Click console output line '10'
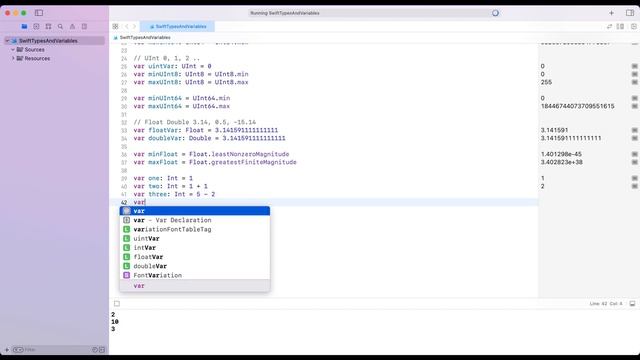The width and height of the screenshot is (640, 360). point(115,322)
